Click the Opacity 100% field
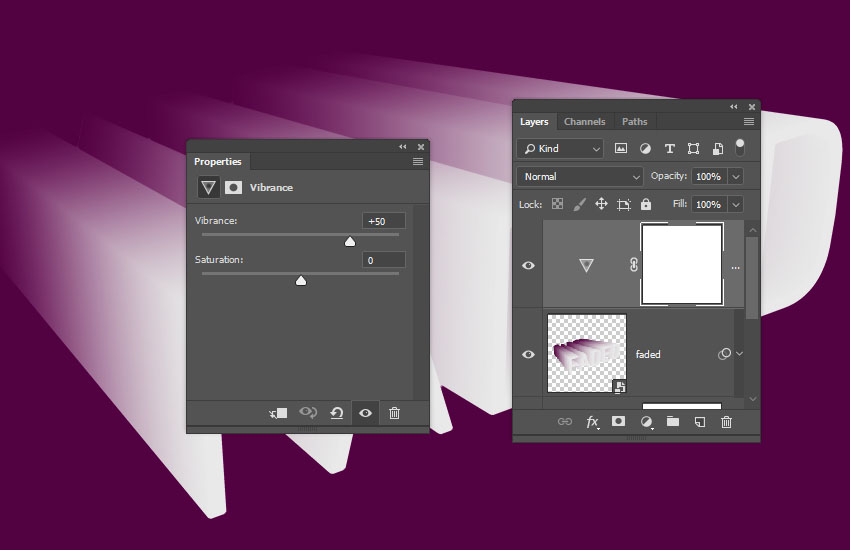850x550 pixels. 709,177
